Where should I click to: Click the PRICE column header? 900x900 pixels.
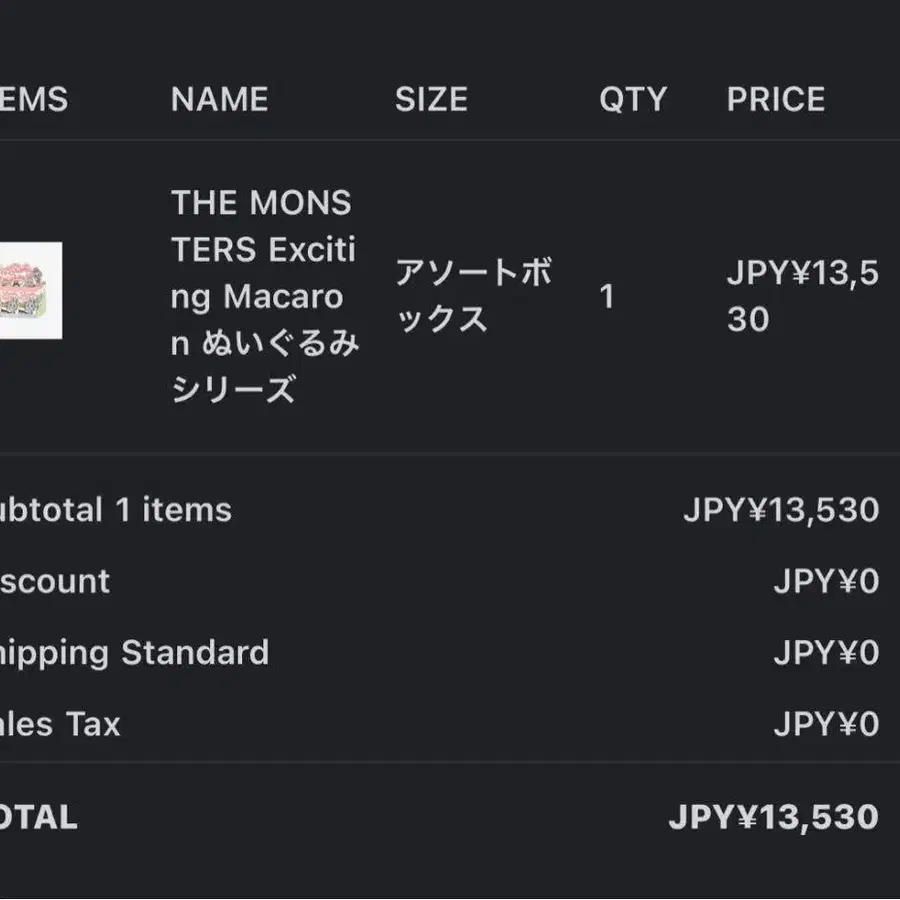pyautogui.click(x=776, y=99)
